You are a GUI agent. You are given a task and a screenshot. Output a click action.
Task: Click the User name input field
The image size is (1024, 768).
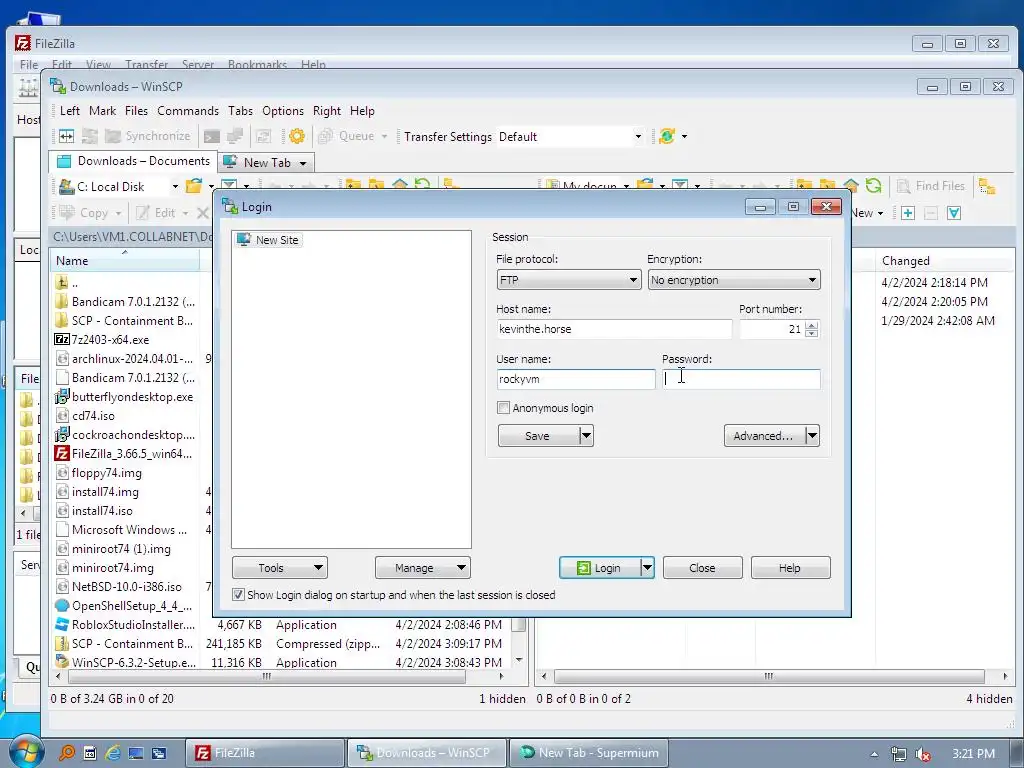(576, 379)
